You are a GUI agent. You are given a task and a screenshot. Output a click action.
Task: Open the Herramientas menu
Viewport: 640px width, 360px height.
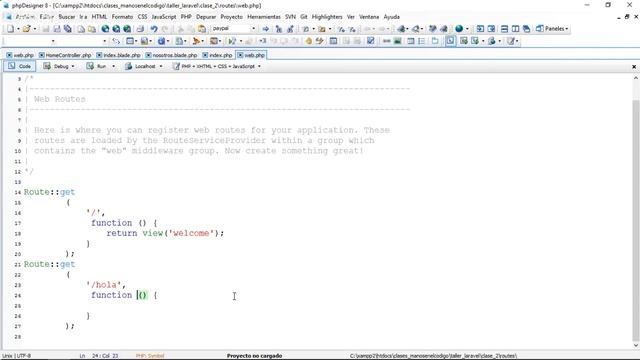point(264,17)
